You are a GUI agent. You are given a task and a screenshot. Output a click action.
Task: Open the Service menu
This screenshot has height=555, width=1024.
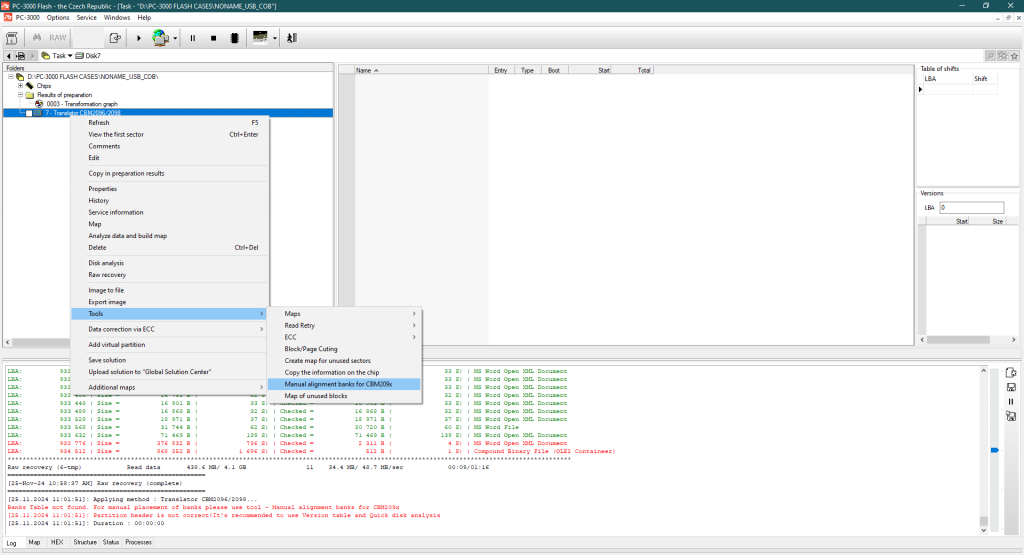click(87, 18)
